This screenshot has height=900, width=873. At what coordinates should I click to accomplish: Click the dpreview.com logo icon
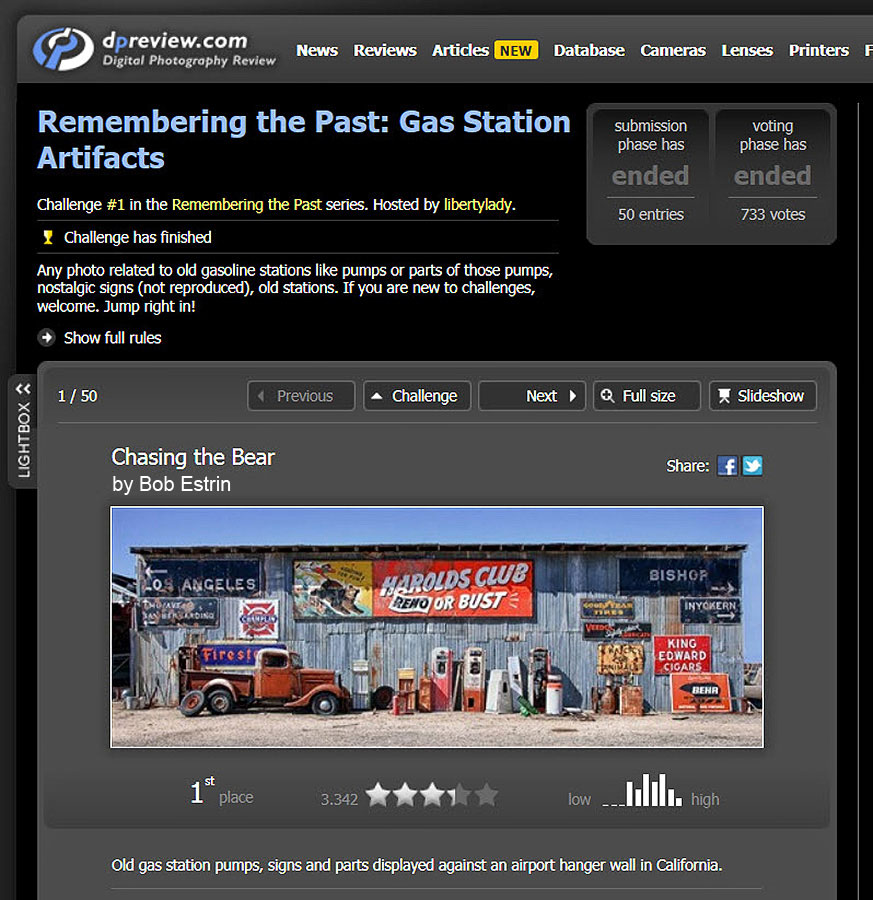(x=63, y=49)
